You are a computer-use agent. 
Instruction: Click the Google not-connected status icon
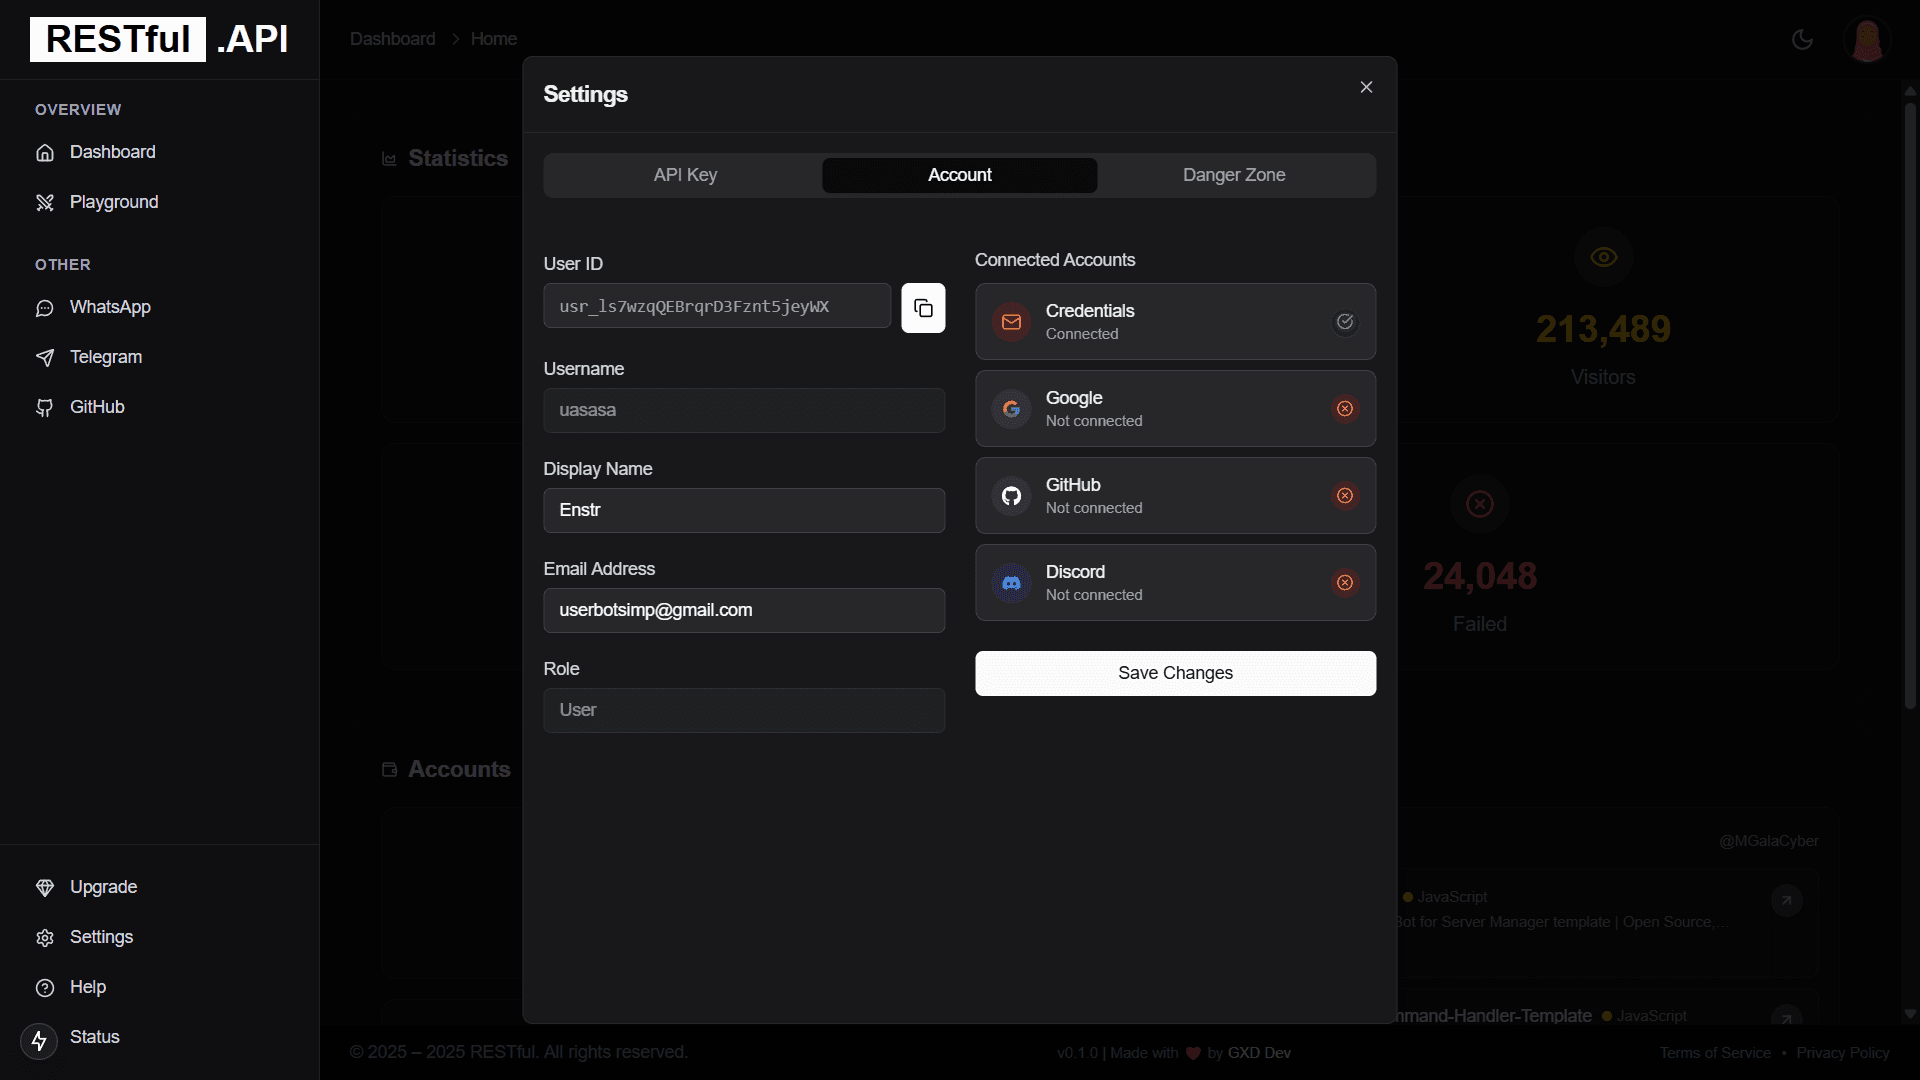point(1345,409)
